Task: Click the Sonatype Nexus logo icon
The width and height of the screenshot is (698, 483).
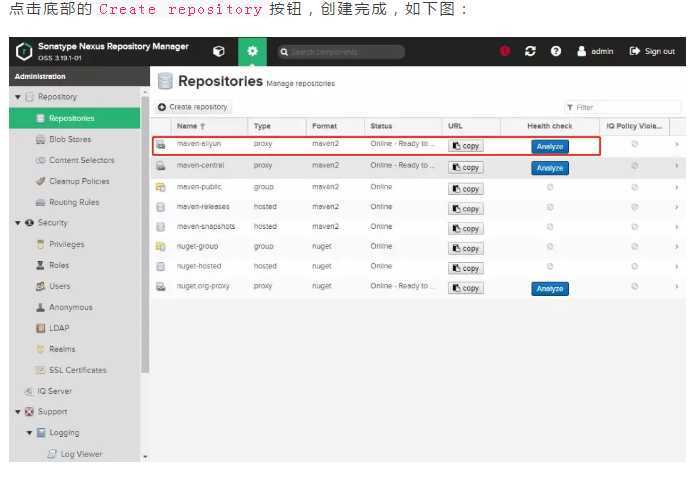Action: [x=24, y=51]
